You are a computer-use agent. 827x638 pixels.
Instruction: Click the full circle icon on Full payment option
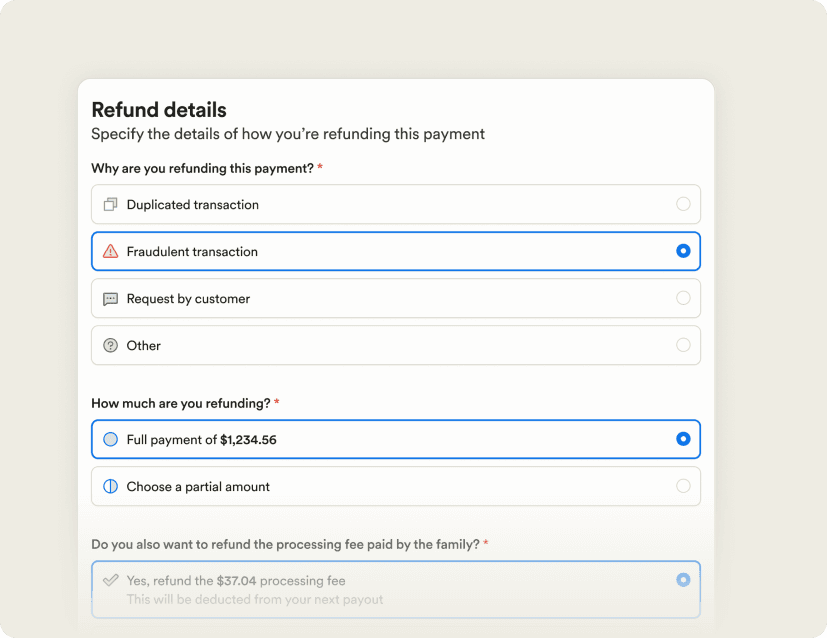[112, 439]
